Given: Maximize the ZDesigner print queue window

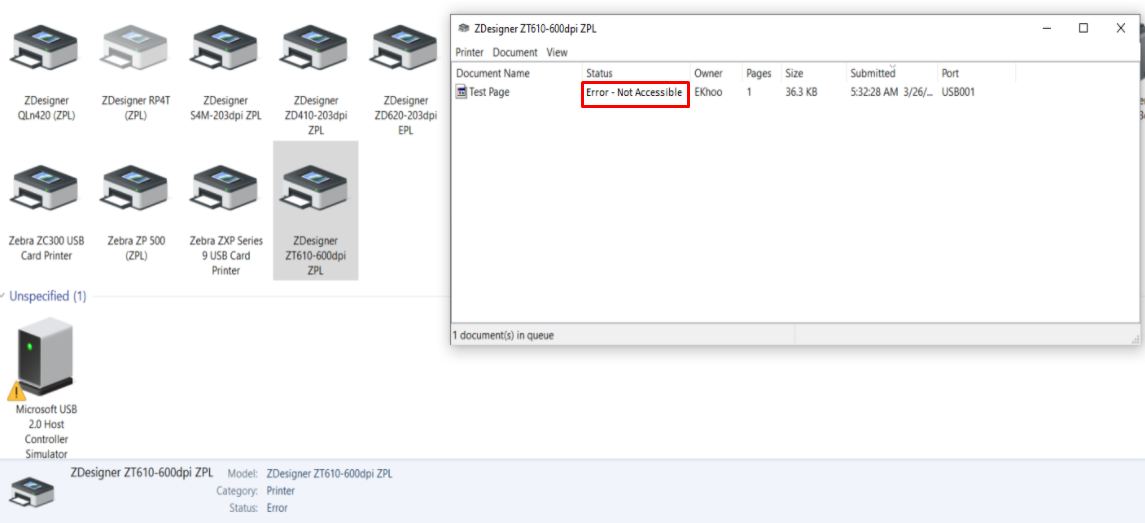Looking at the screenshot, I should point(1083,28).
